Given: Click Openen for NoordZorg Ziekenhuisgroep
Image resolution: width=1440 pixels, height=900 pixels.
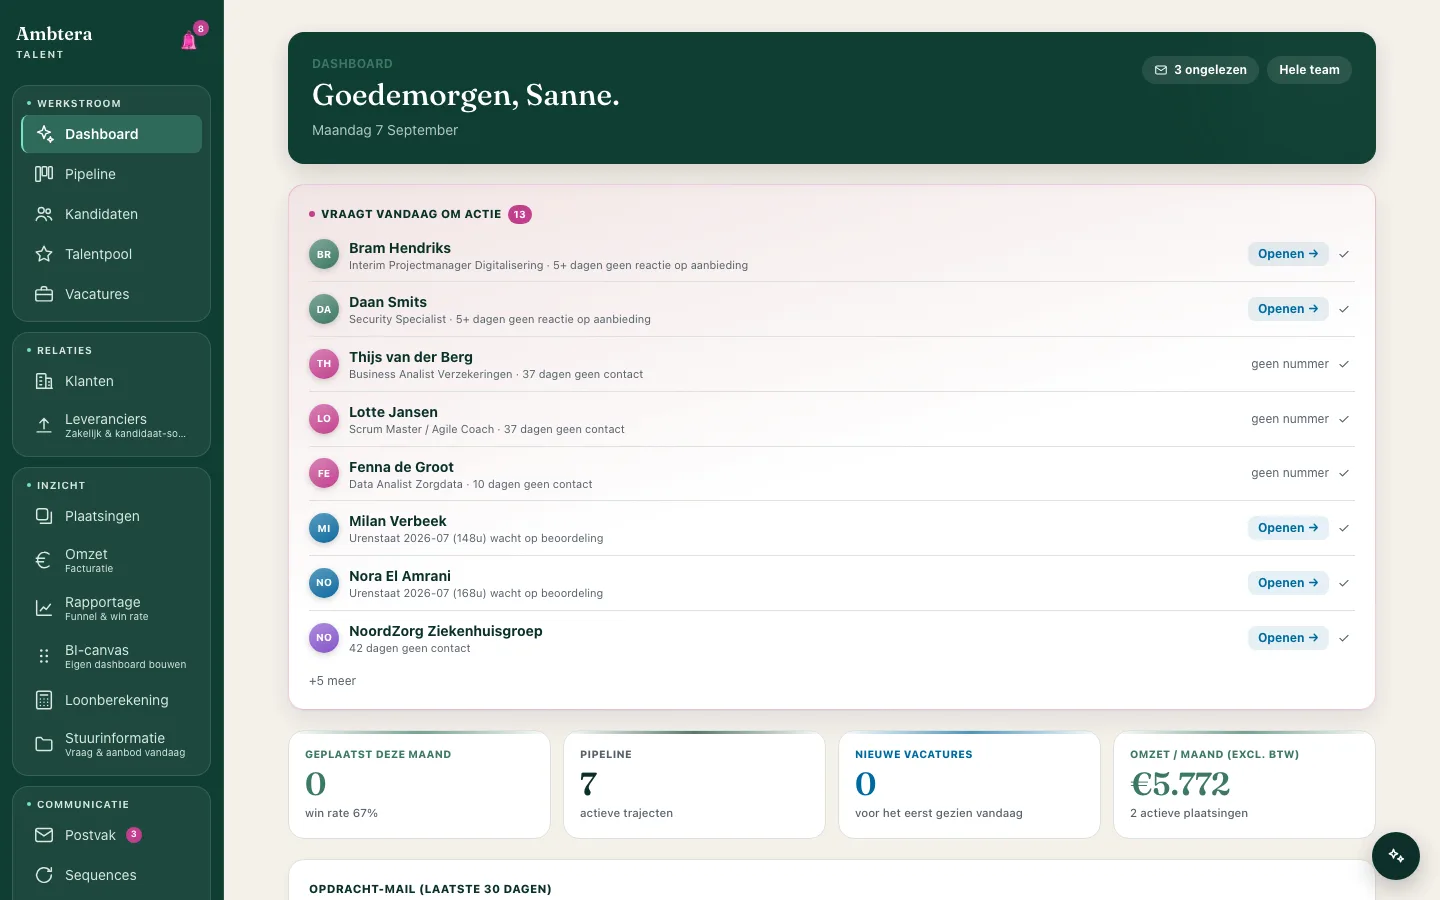Looking at the screenshot, I should (x=1288, y=638).
